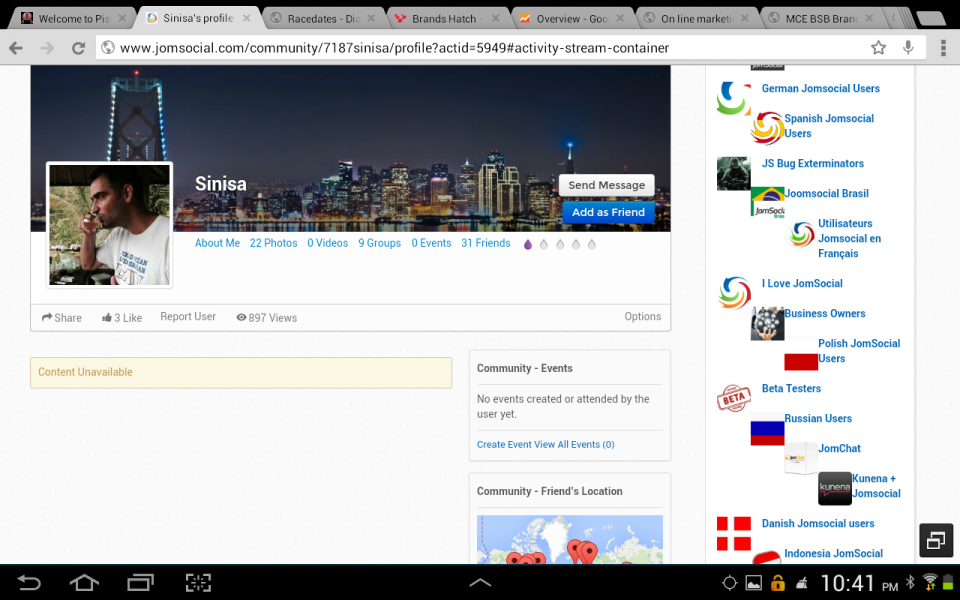This screenshot has height=600, width=960.
Task: Click the I Love JomSocial logo icon
Action: 733,293
